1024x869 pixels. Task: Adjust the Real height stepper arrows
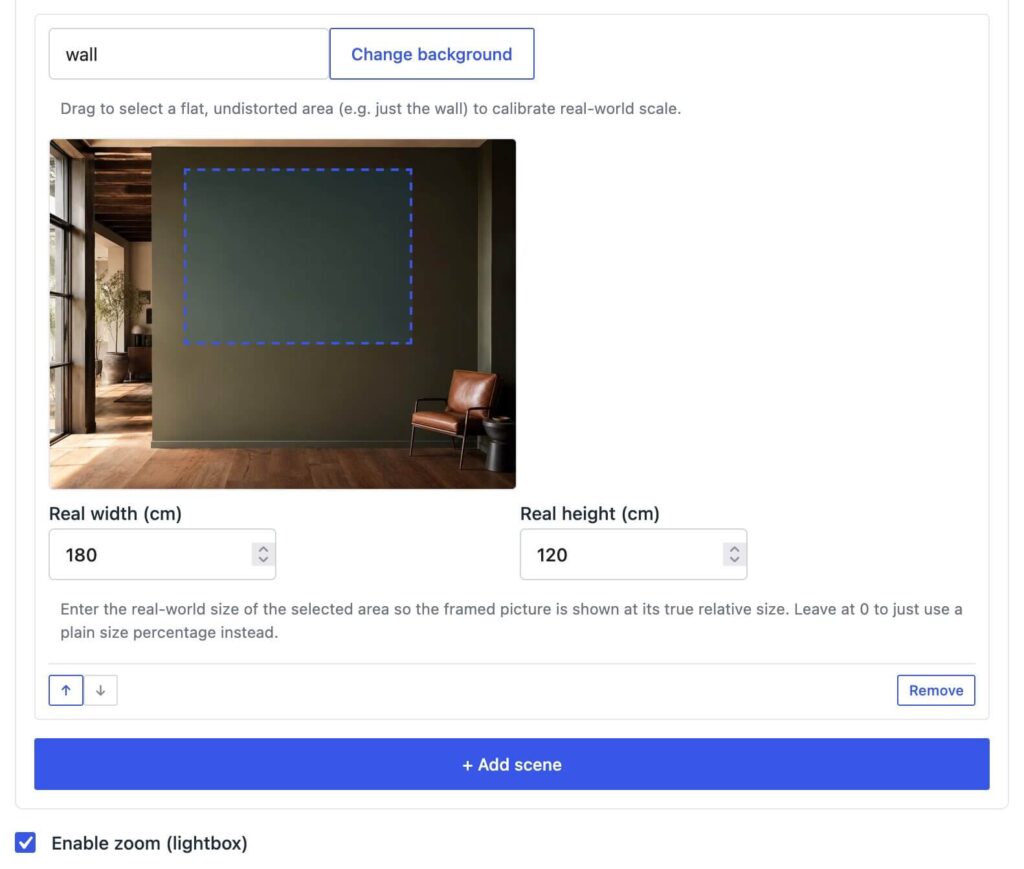point(735,554)
